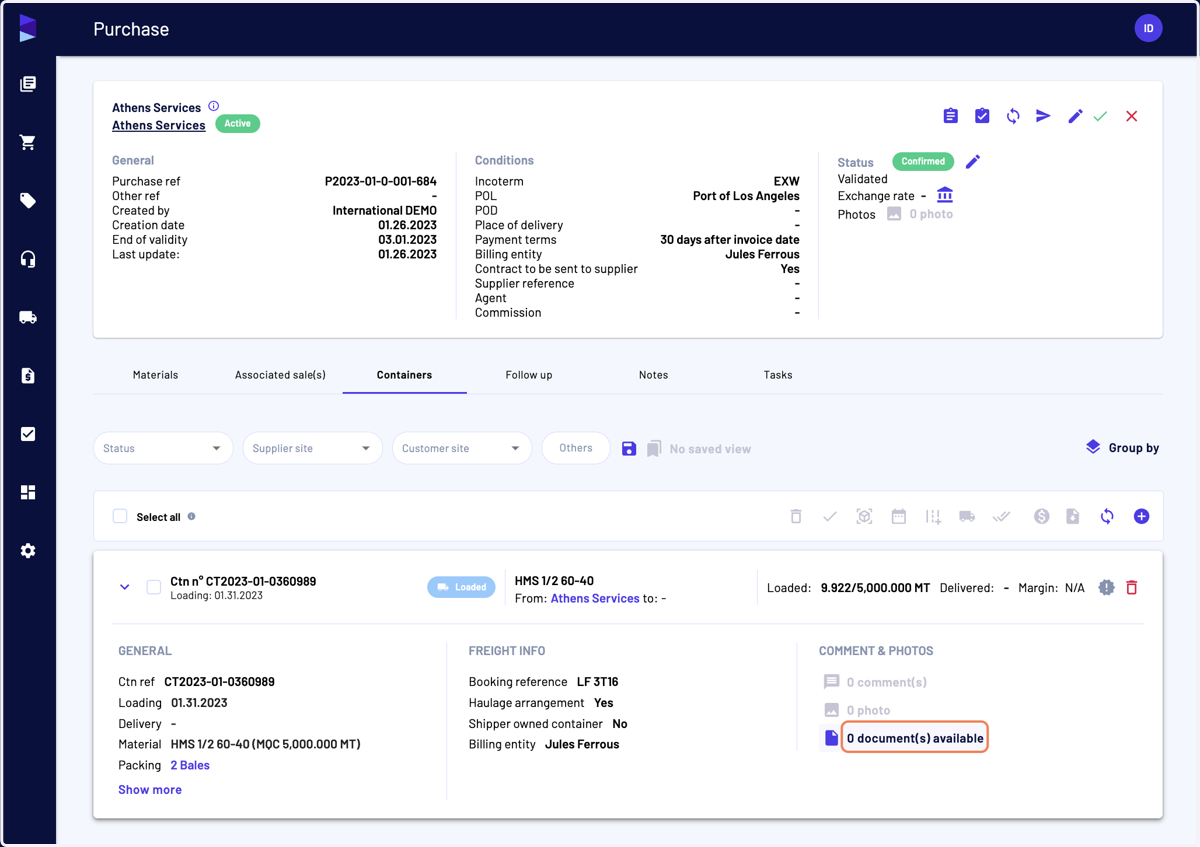Click the Others filter button

pyautogui.click(x=576, y=448)
